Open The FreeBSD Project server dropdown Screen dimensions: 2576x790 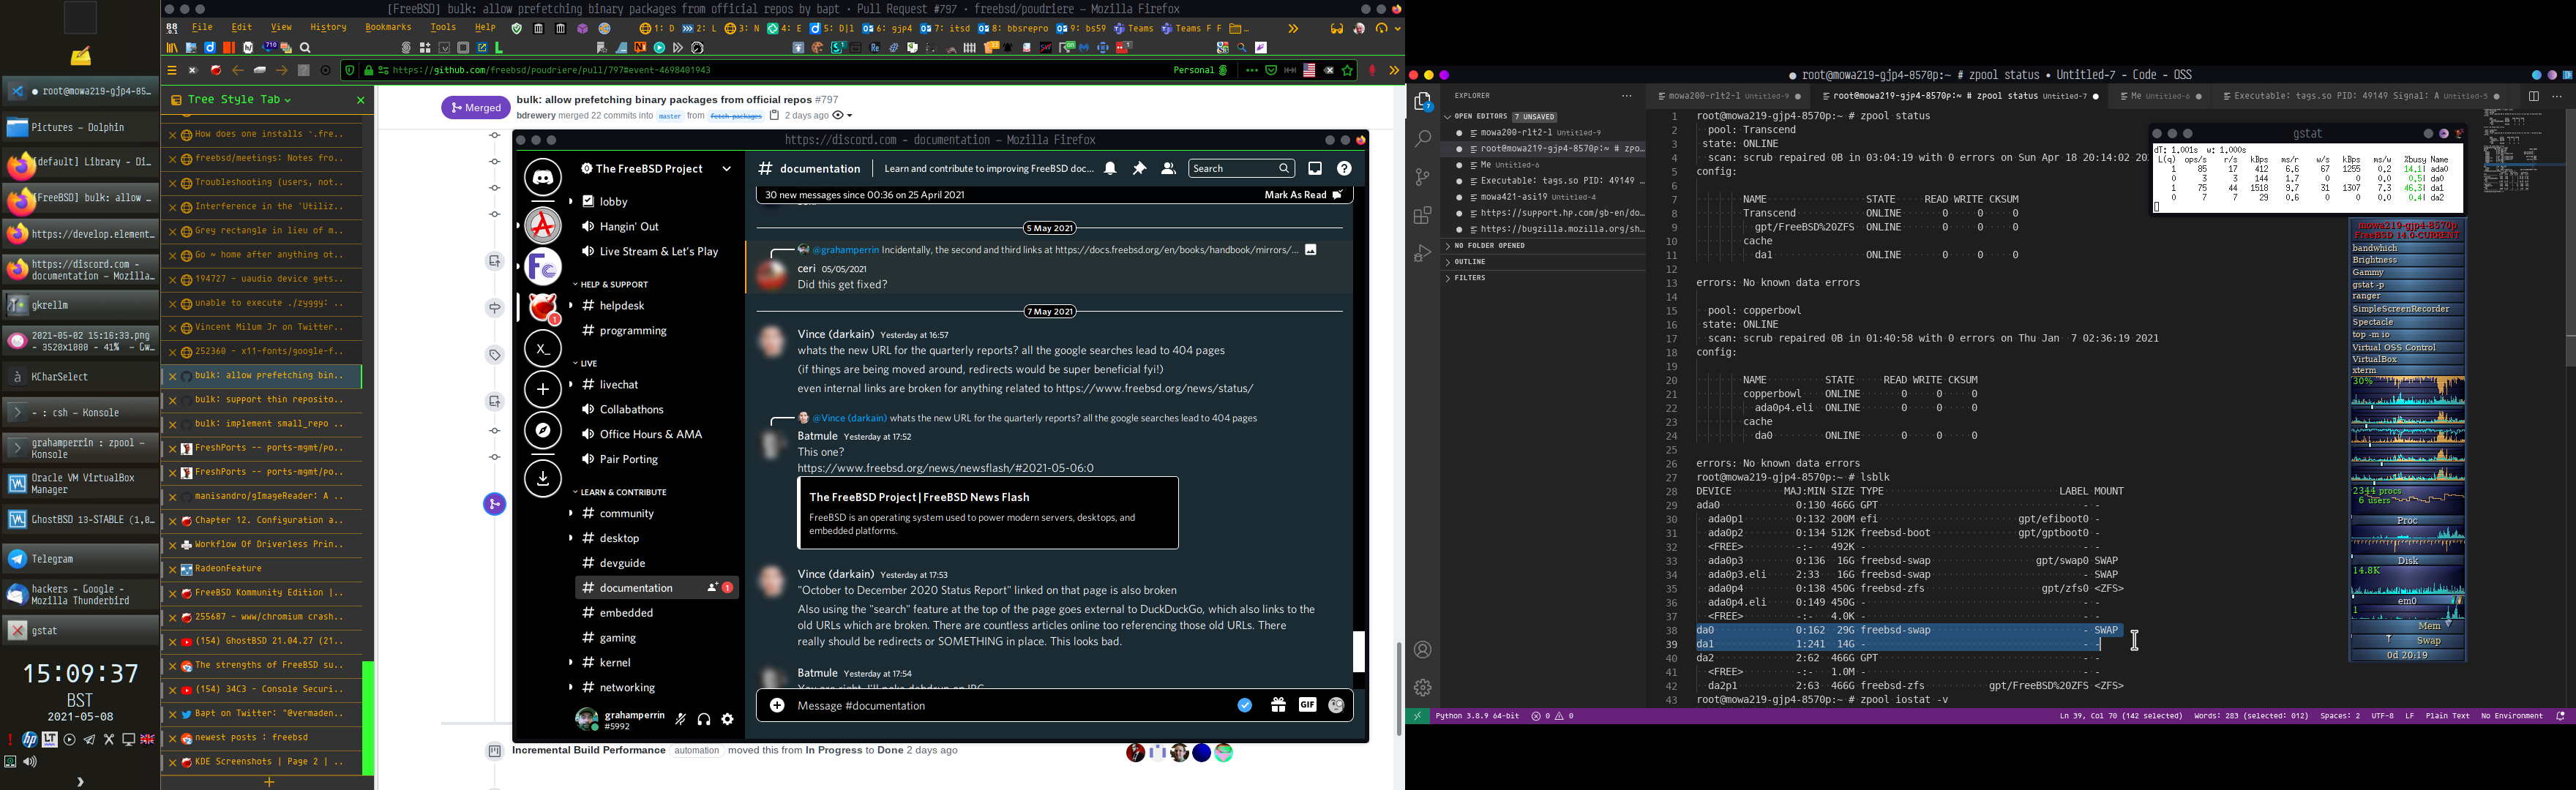(x=727, y=169)
